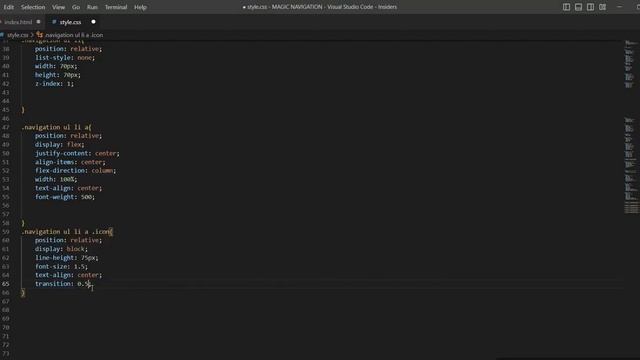640x360 pixels.
Task: Click unsaved dot on style.css tab
Action: click(x=93, y=22)
